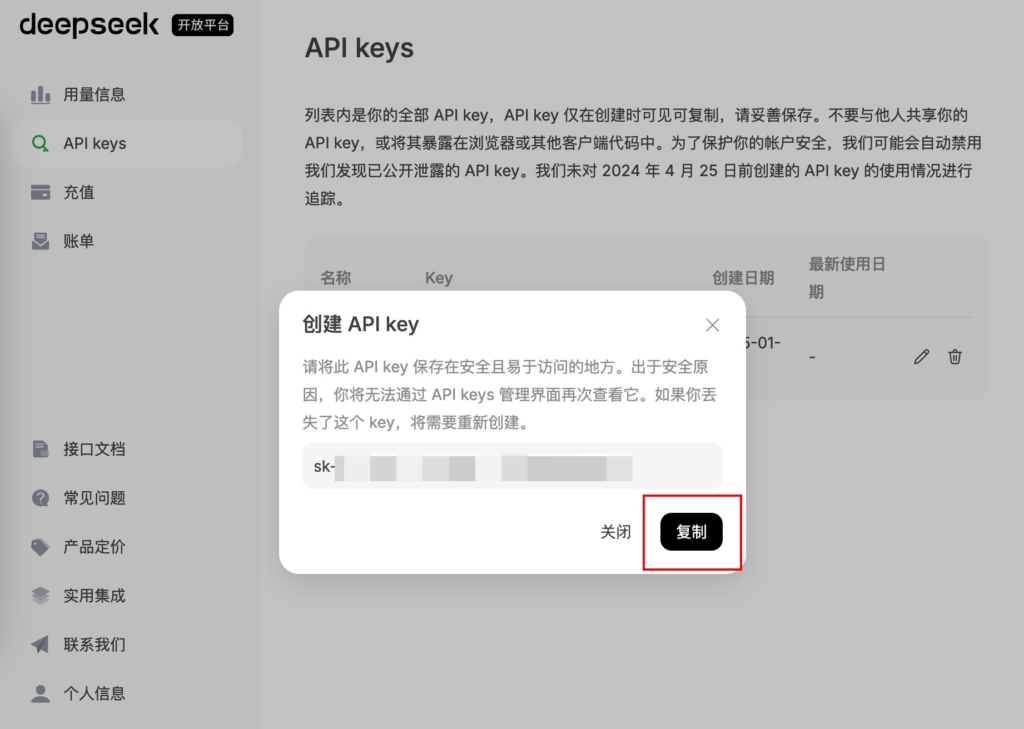This screenshot has height=729, width=1024.
Task: Click the document icon beside 接口文档
Action: [40, 449]
